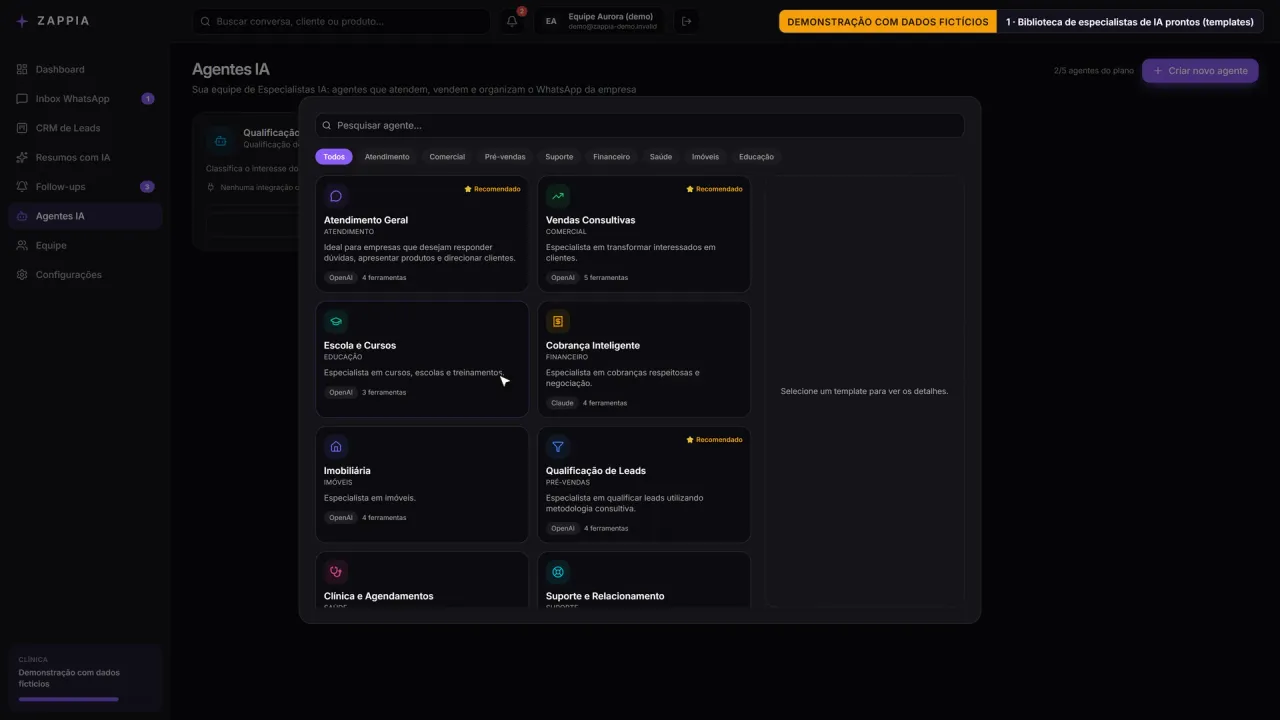Show Saúde templates
Screen dimensions: 1280x720
pyautogui.click(x=661, y=157)
